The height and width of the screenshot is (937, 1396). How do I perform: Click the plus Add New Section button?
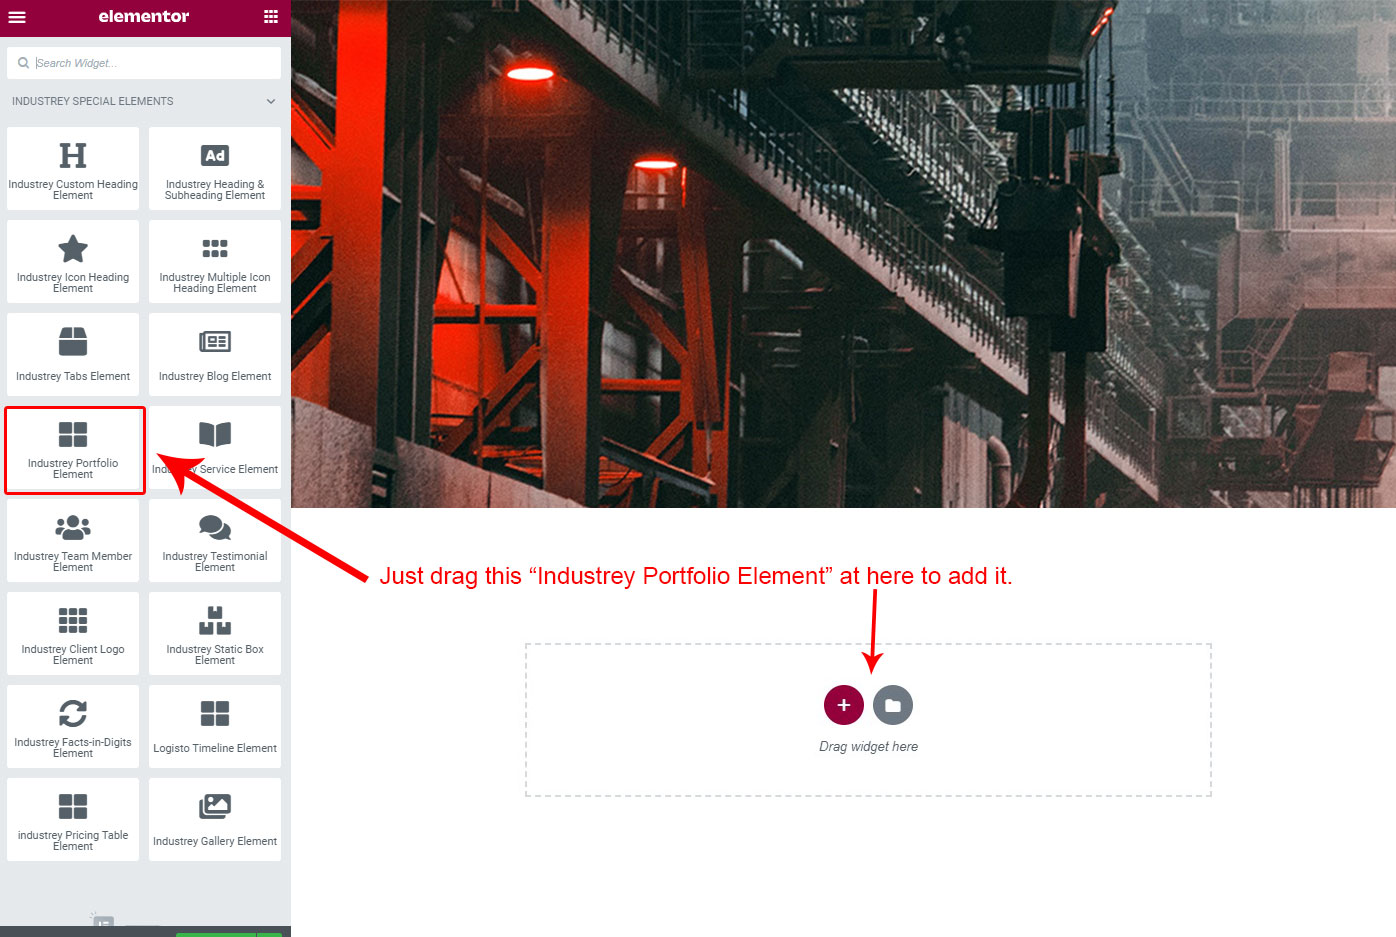[x=844, y=705]
